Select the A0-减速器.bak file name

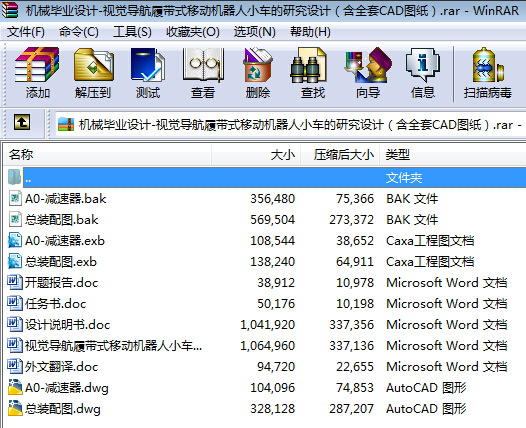pos(66,199)
